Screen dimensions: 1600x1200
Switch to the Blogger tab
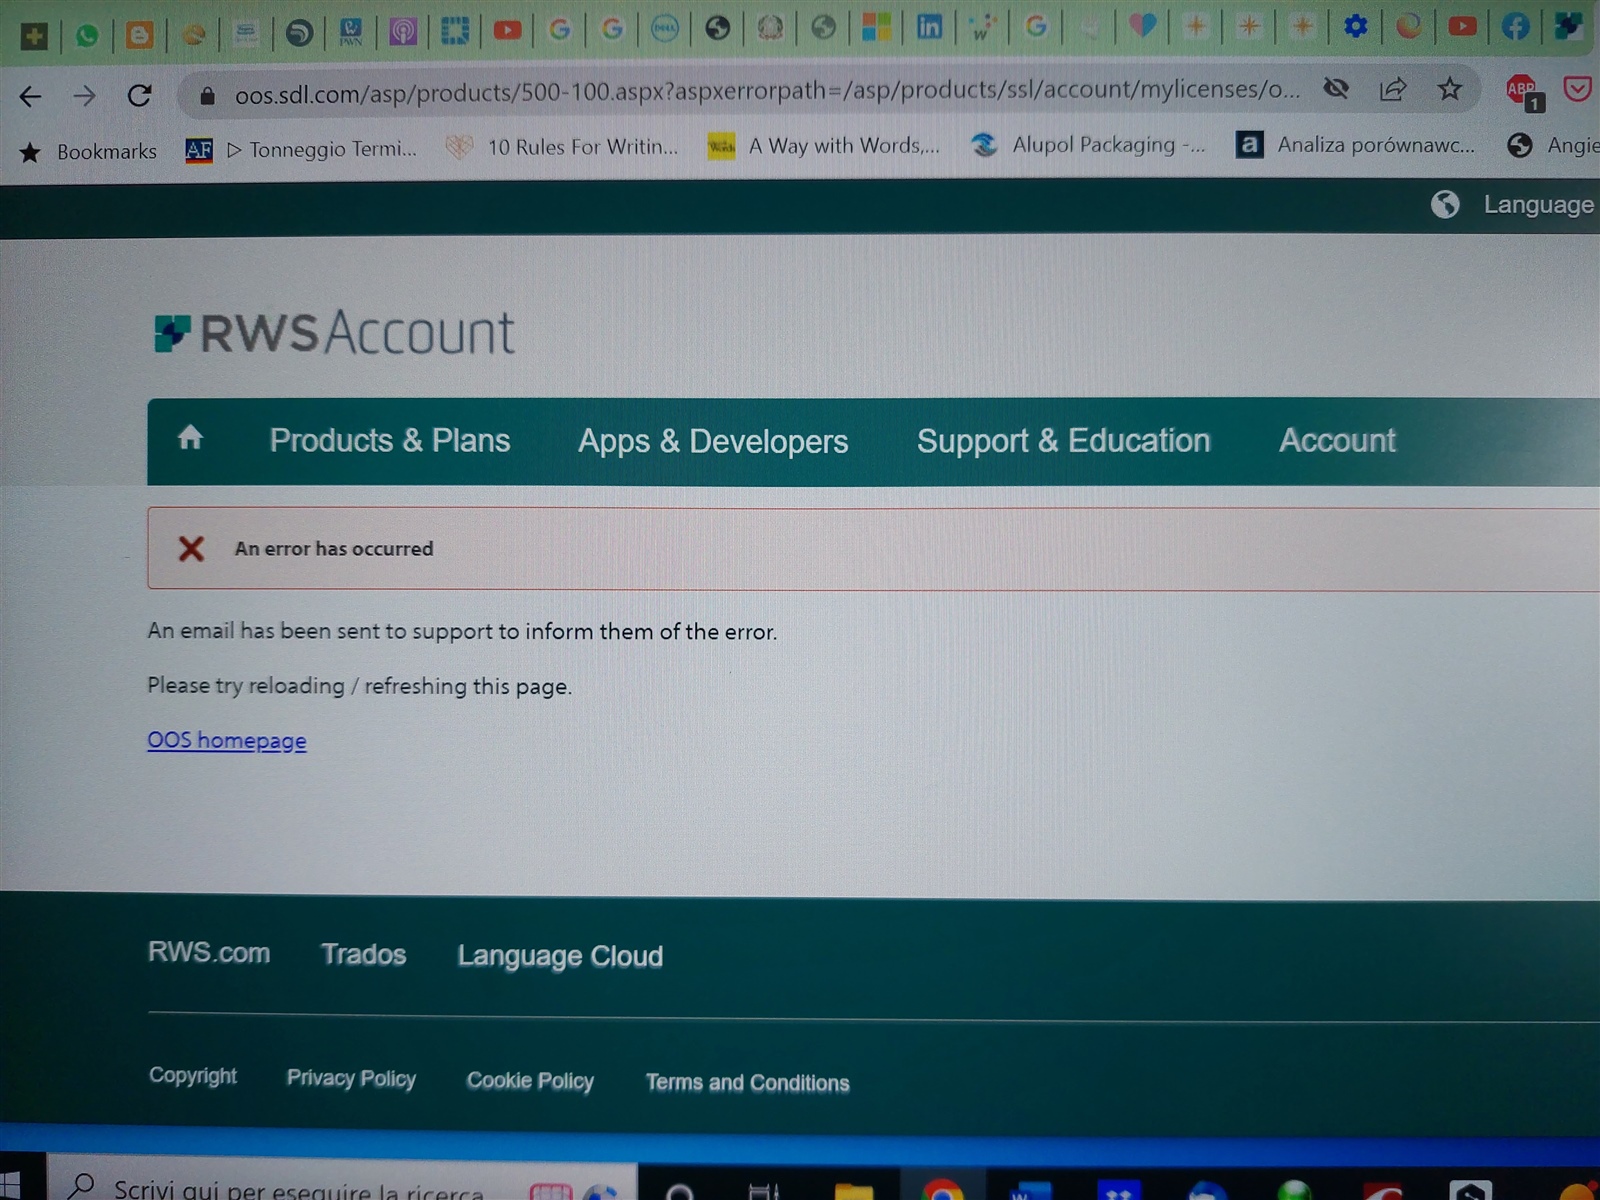coord(140,35)
